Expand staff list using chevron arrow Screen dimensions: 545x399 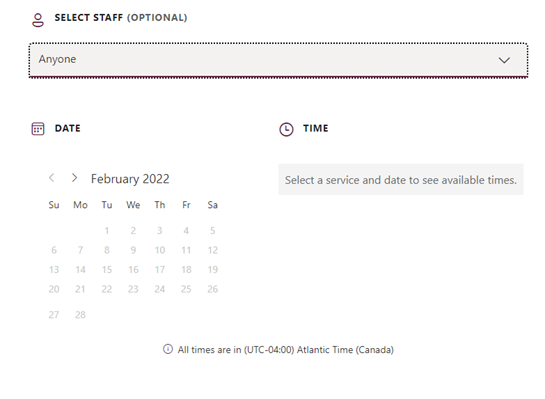pyautogui.click(x=504, y=60)
